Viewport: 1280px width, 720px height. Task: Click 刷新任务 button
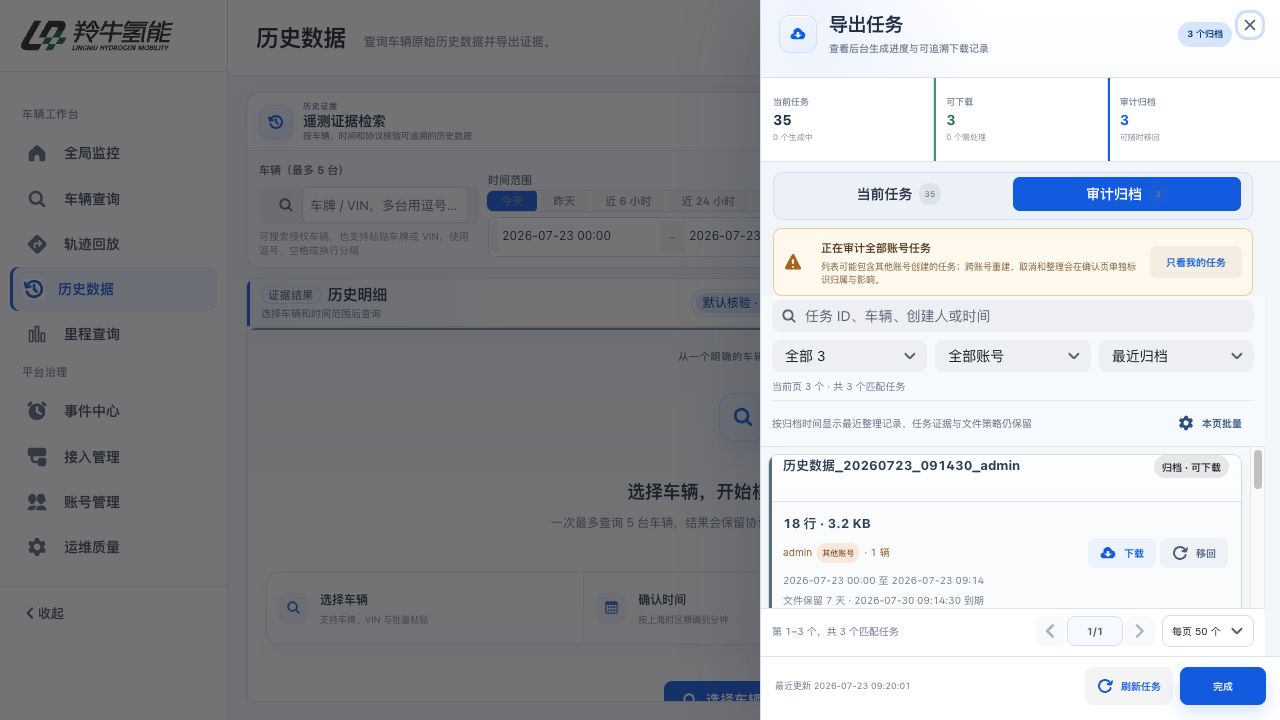click(x=1129, y=686)
